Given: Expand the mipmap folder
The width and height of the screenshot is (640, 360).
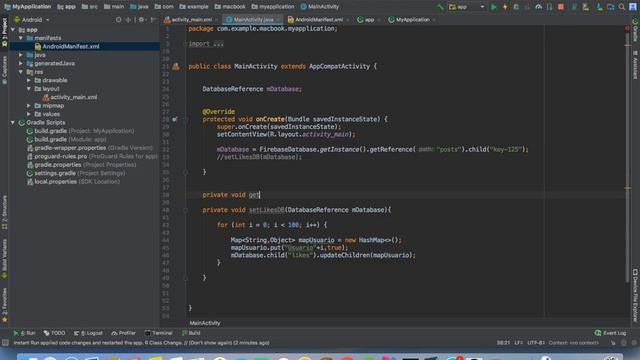Looking at the screenshot, I should (29, 106).
